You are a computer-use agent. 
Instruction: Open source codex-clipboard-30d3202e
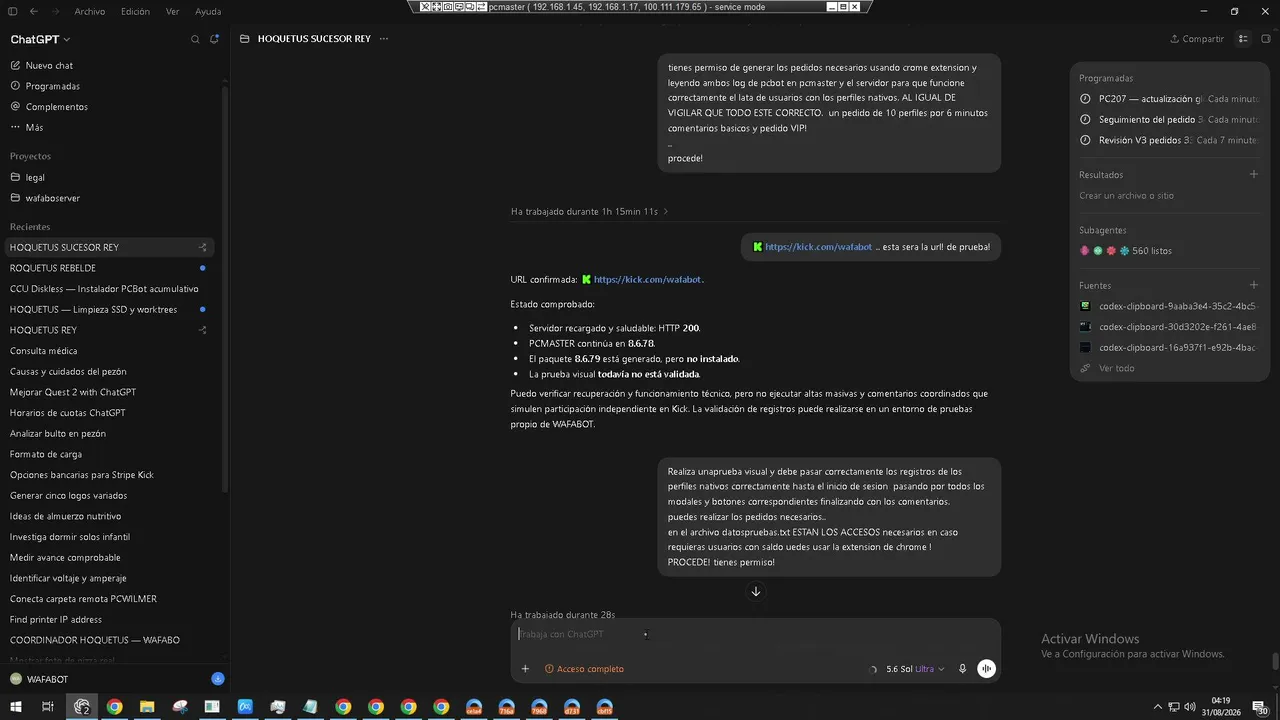[1169, 326]
